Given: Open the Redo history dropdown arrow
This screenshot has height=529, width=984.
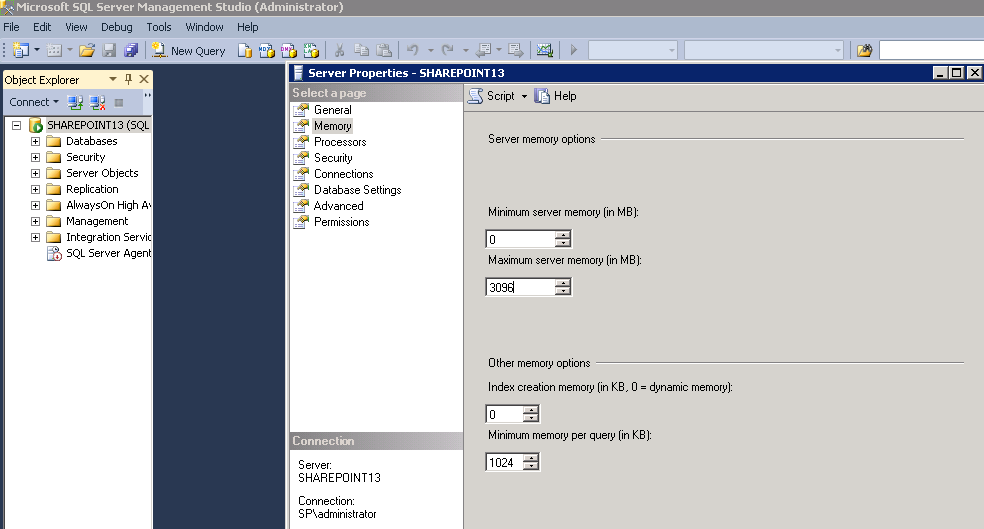Looking at the screenshot, I should point(465,50).
